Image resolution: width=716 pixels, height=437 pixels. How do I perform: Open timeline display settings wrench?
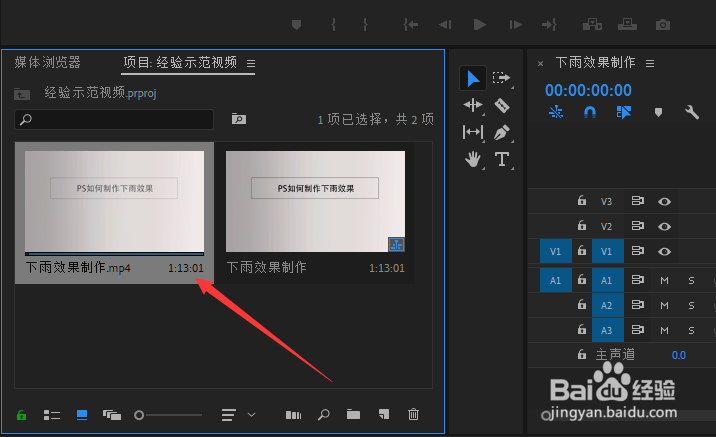click(x=692, y=112)
